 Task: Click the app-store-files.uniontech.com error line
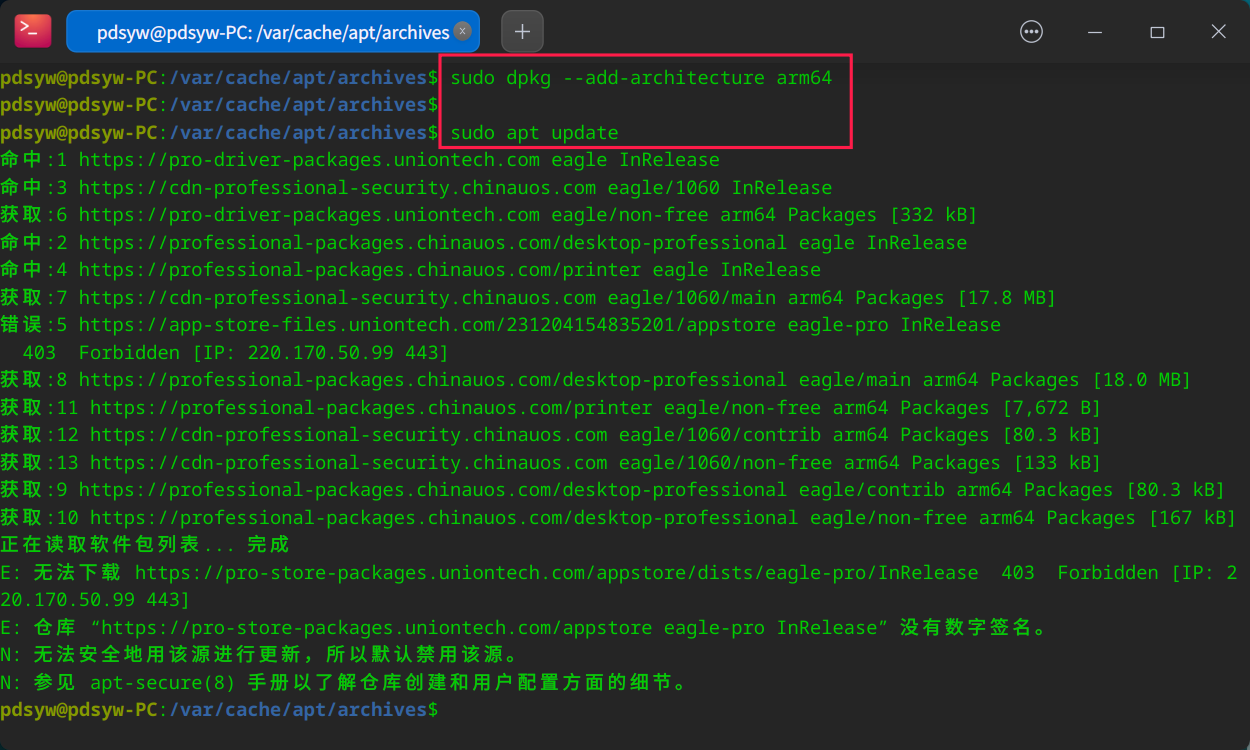tap(501, 325)
